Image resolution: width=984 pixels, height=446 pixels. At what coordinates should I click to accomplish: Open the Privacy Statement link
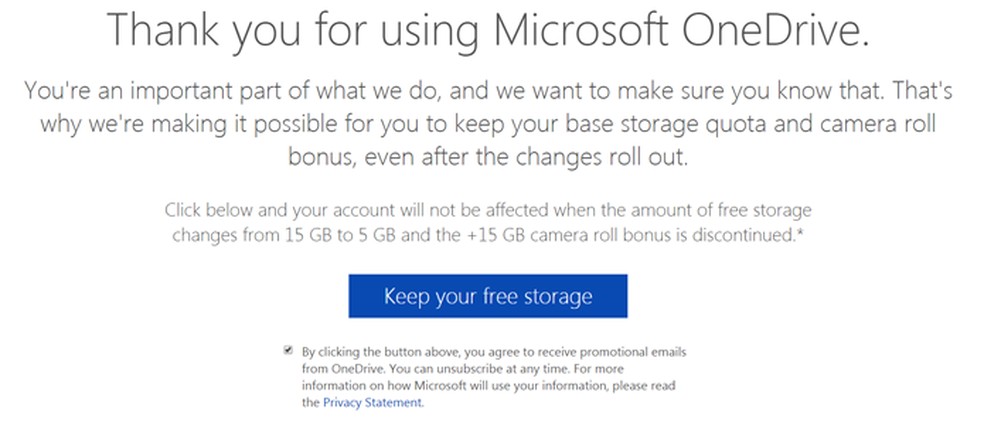[373, 403]
